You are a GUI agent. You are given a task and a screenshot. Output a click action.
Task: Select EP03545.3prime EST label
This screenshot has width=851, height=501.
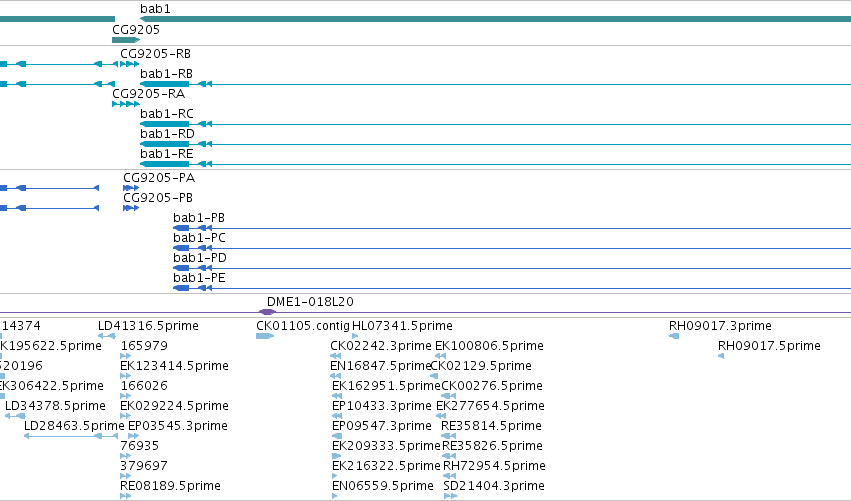[177, 426]
